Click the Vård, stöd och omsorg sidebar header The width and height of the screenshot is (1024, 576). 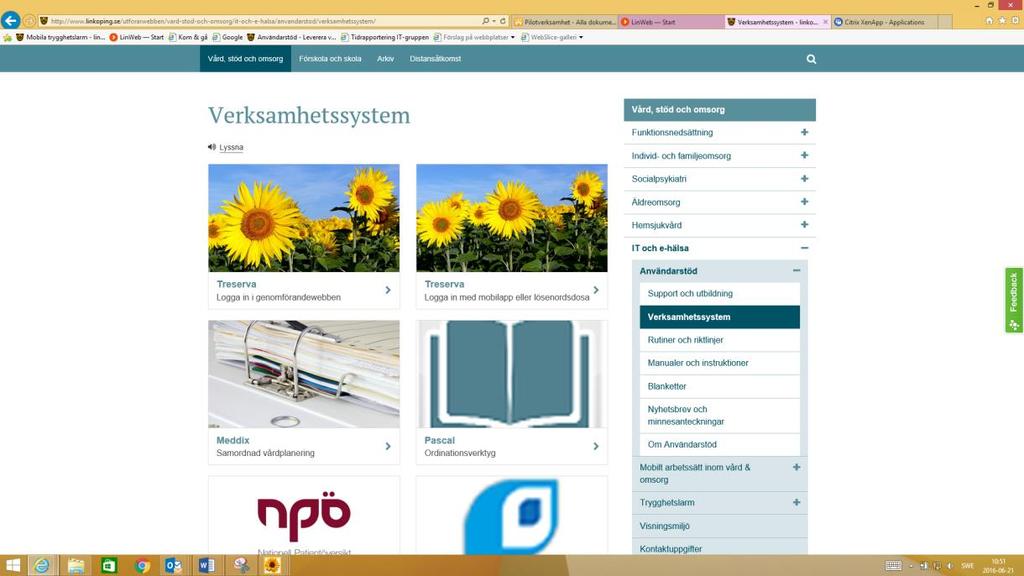(x=720, y=110)
